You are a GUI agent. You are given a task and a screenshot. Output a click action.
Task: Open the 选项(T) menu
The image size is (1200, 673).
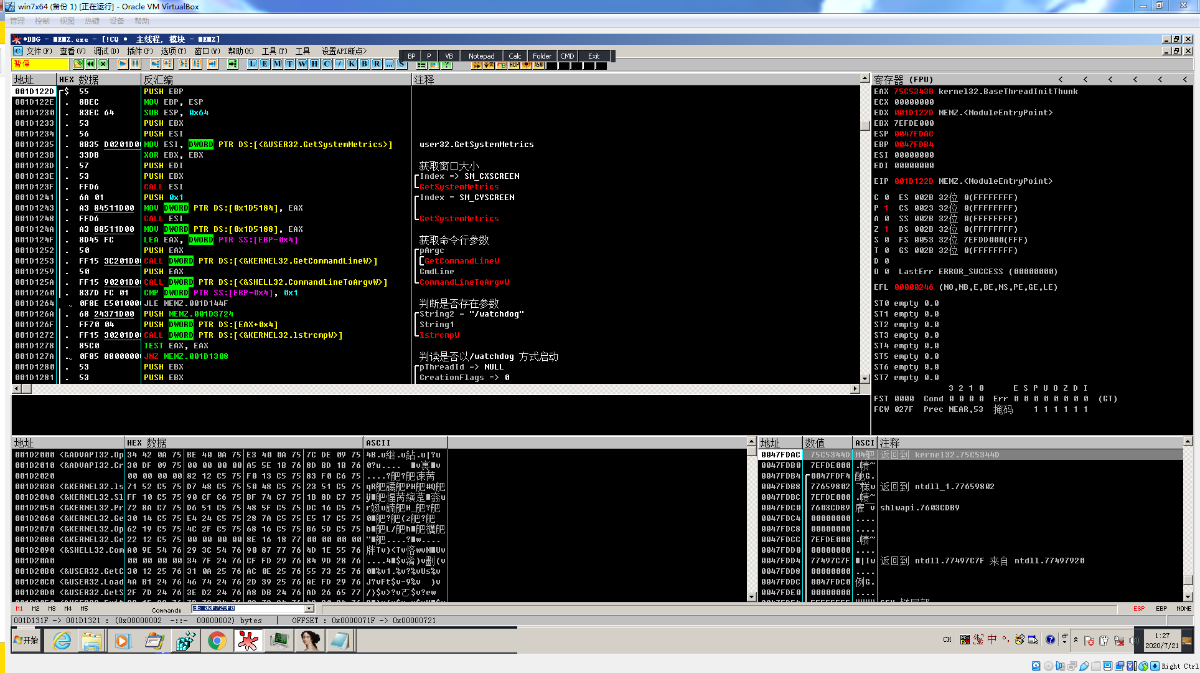(174, 51)
